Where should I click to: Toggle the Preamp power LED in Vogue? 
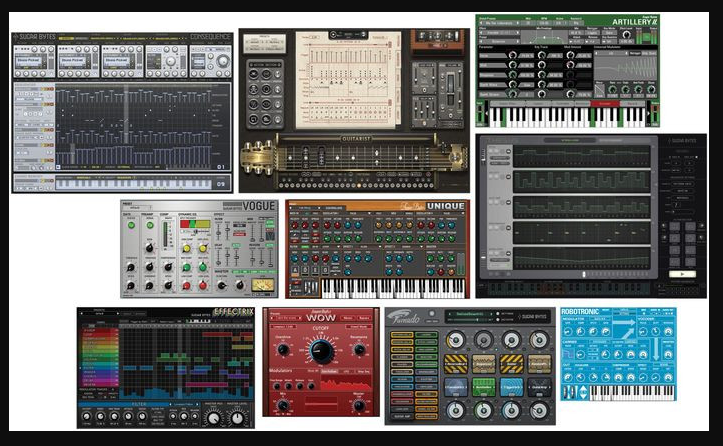pyautogui.click(x=149, y=225)
